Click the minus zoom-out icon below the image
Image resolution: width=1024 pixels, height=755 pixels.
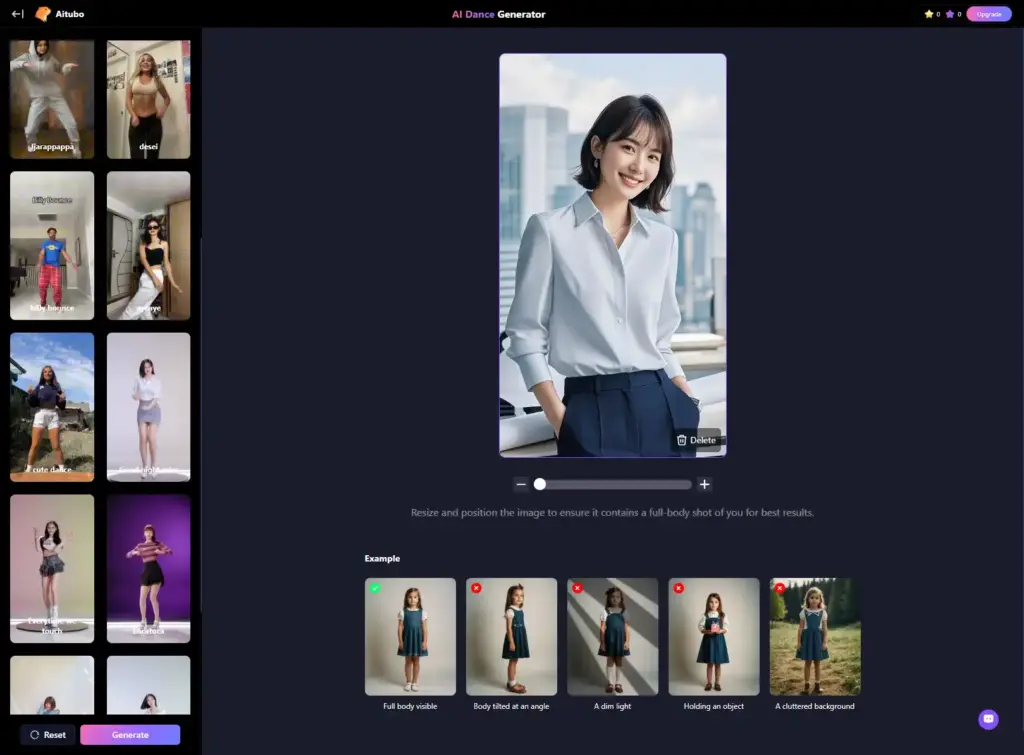click(x=520, y=484)
